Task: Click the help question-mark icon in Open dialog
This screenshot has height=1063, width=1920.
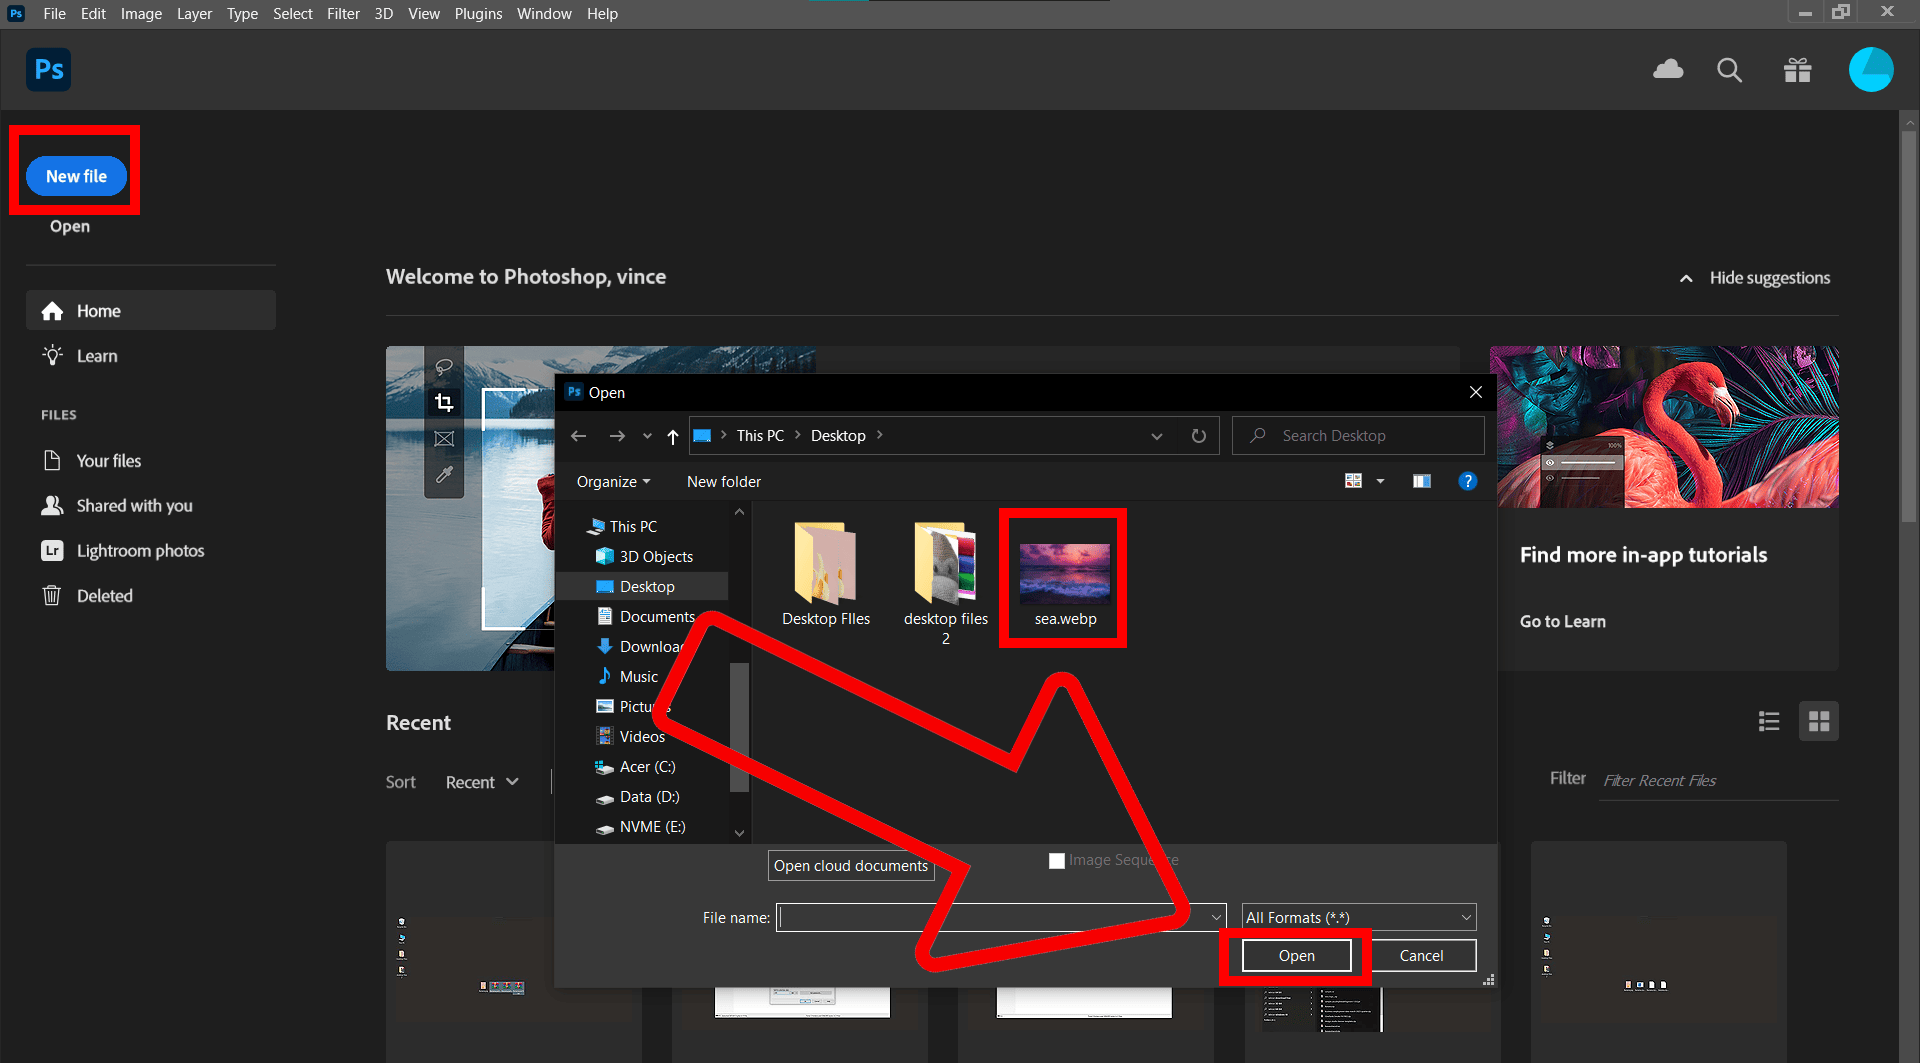Action: coord(1467,481)
